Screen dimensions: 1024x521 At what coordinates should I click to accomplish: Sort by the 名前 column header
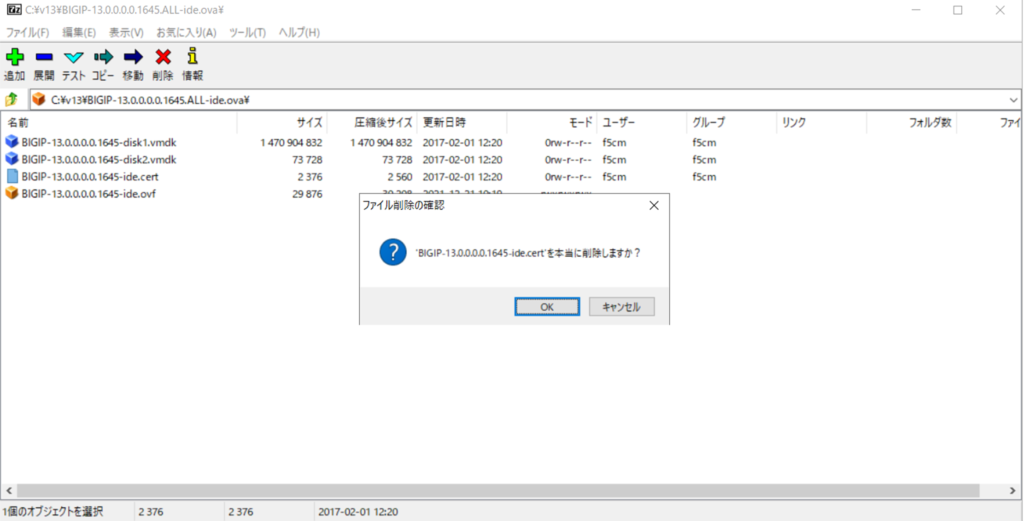pyautogui.click(x=118, y=122)
